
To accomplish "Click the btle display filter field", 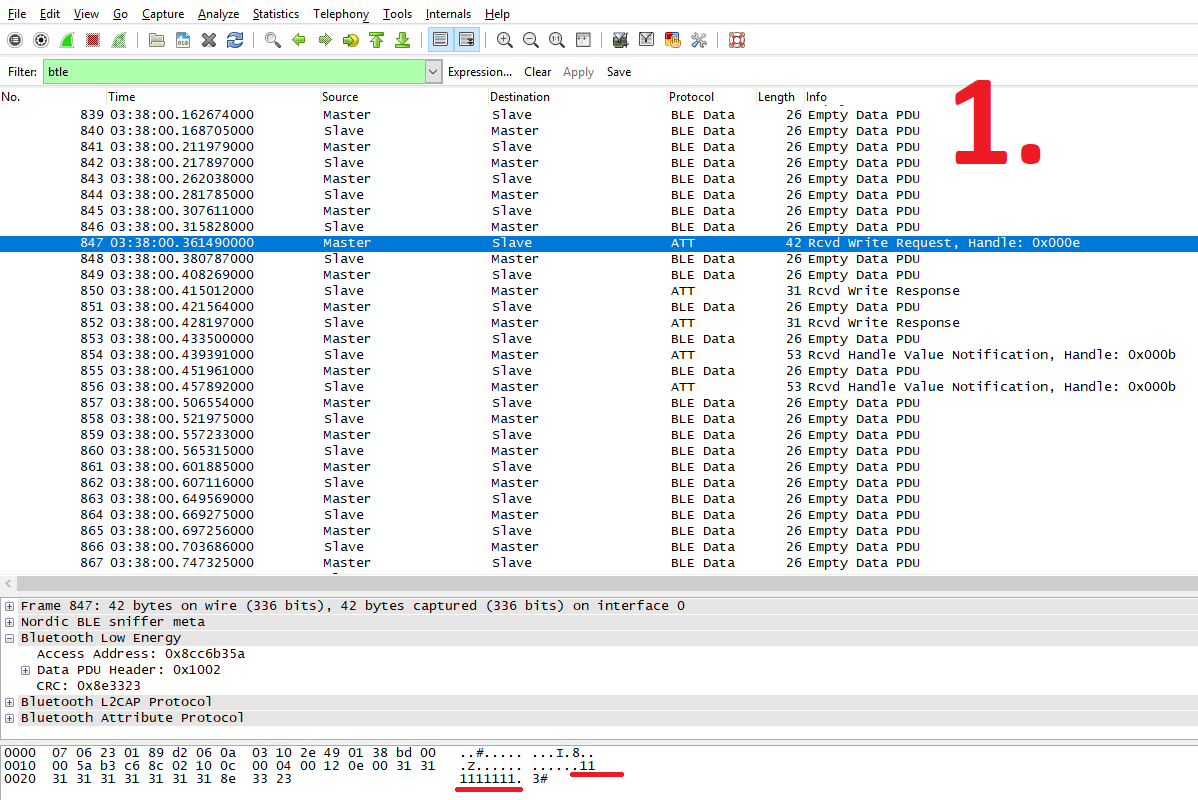I will point(233,72).
